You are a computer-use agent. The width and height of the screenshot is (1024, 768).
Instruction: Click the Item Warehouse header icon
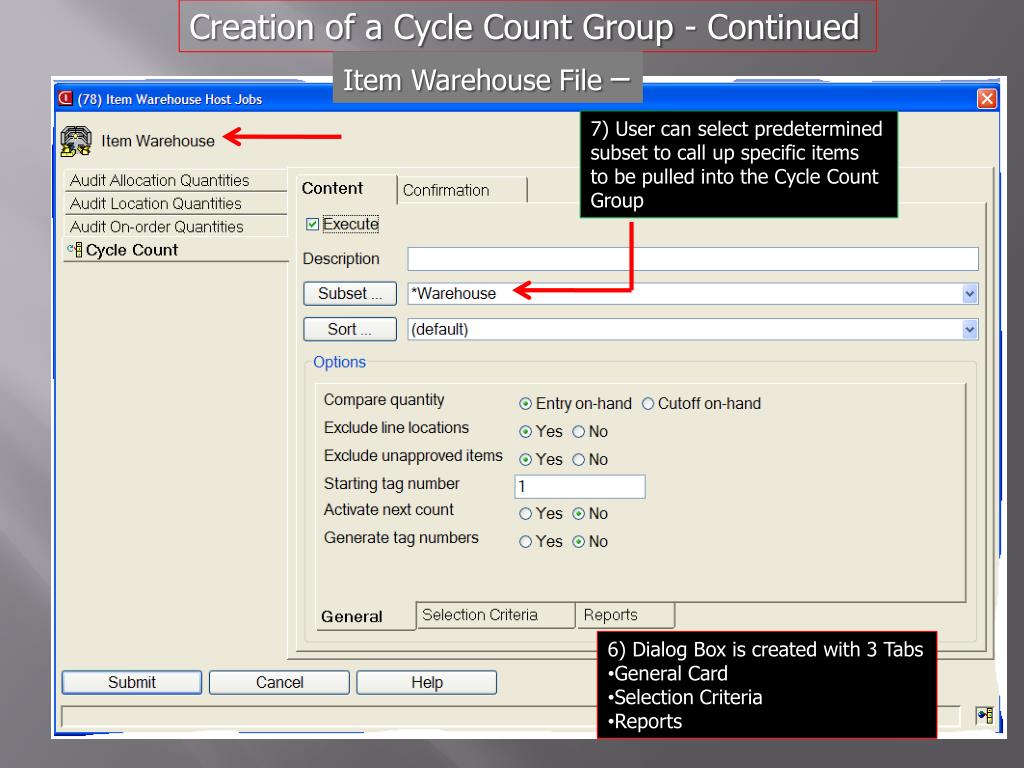click(x=76, y=140)
